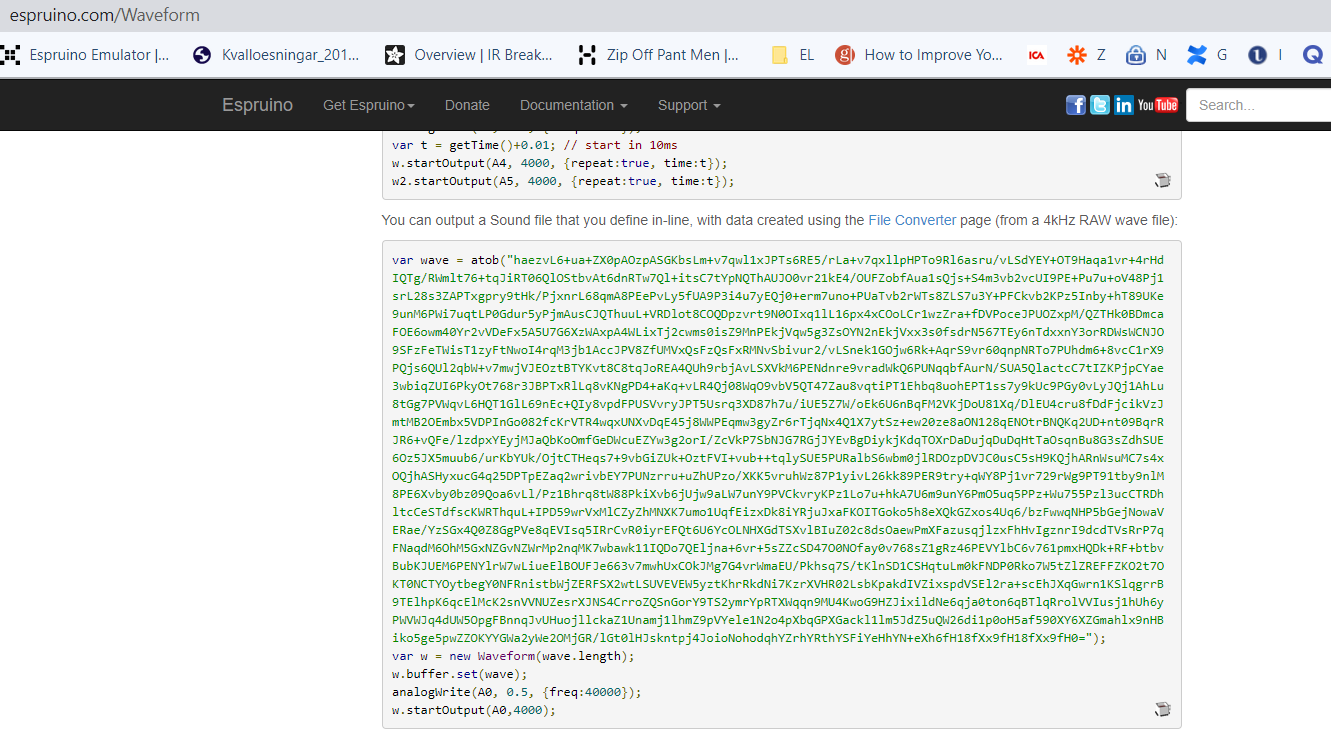Click the 'w.startOutput(A0,4000);' line
The height and width of the screenshot is (740, 1331).
click(473, 710)
